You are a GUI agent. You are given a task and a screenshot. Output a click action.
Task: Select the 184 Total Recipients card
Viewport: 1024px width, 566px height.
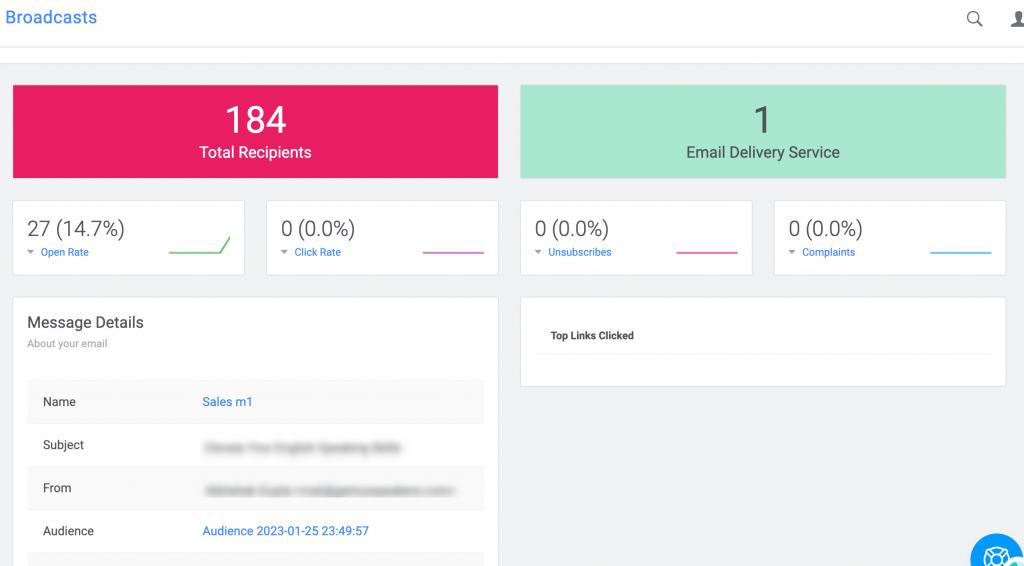255,131
